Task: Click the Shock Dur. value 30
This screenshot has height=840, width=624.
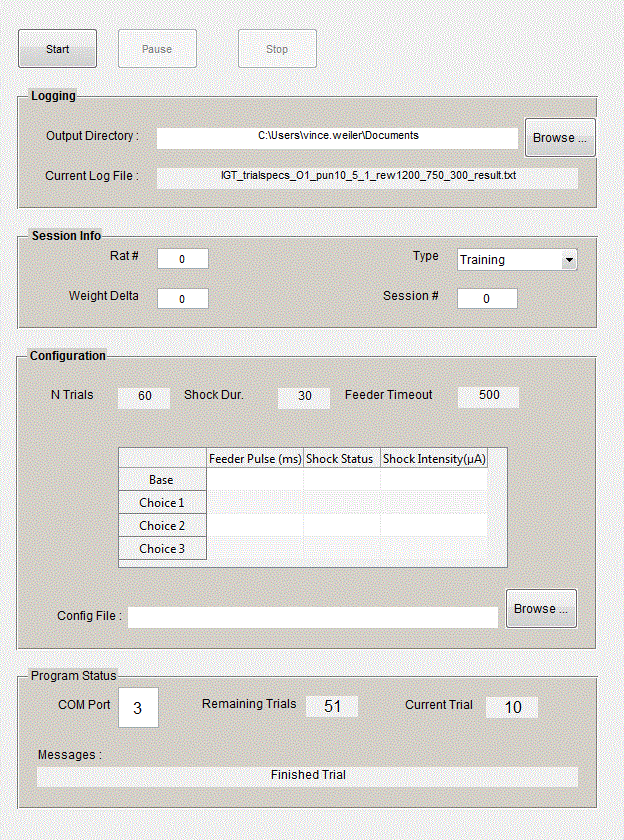Action: pos(304,398)
